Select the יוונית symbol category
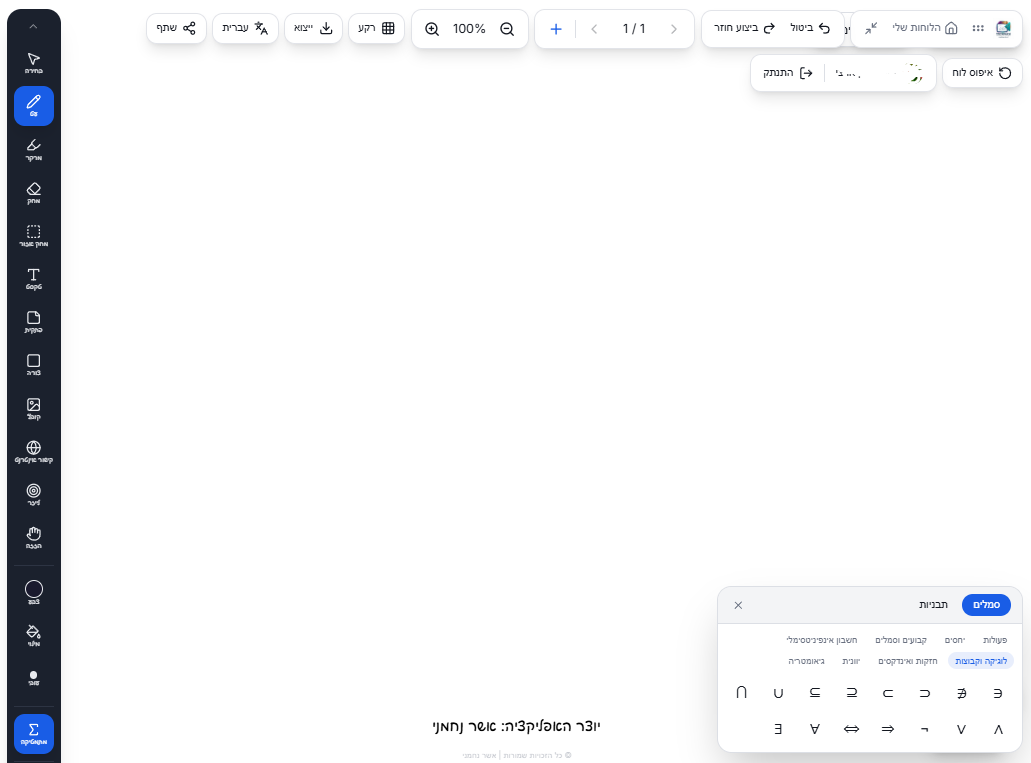Viewport: 1031px width, 763px height. coord(851,661)
